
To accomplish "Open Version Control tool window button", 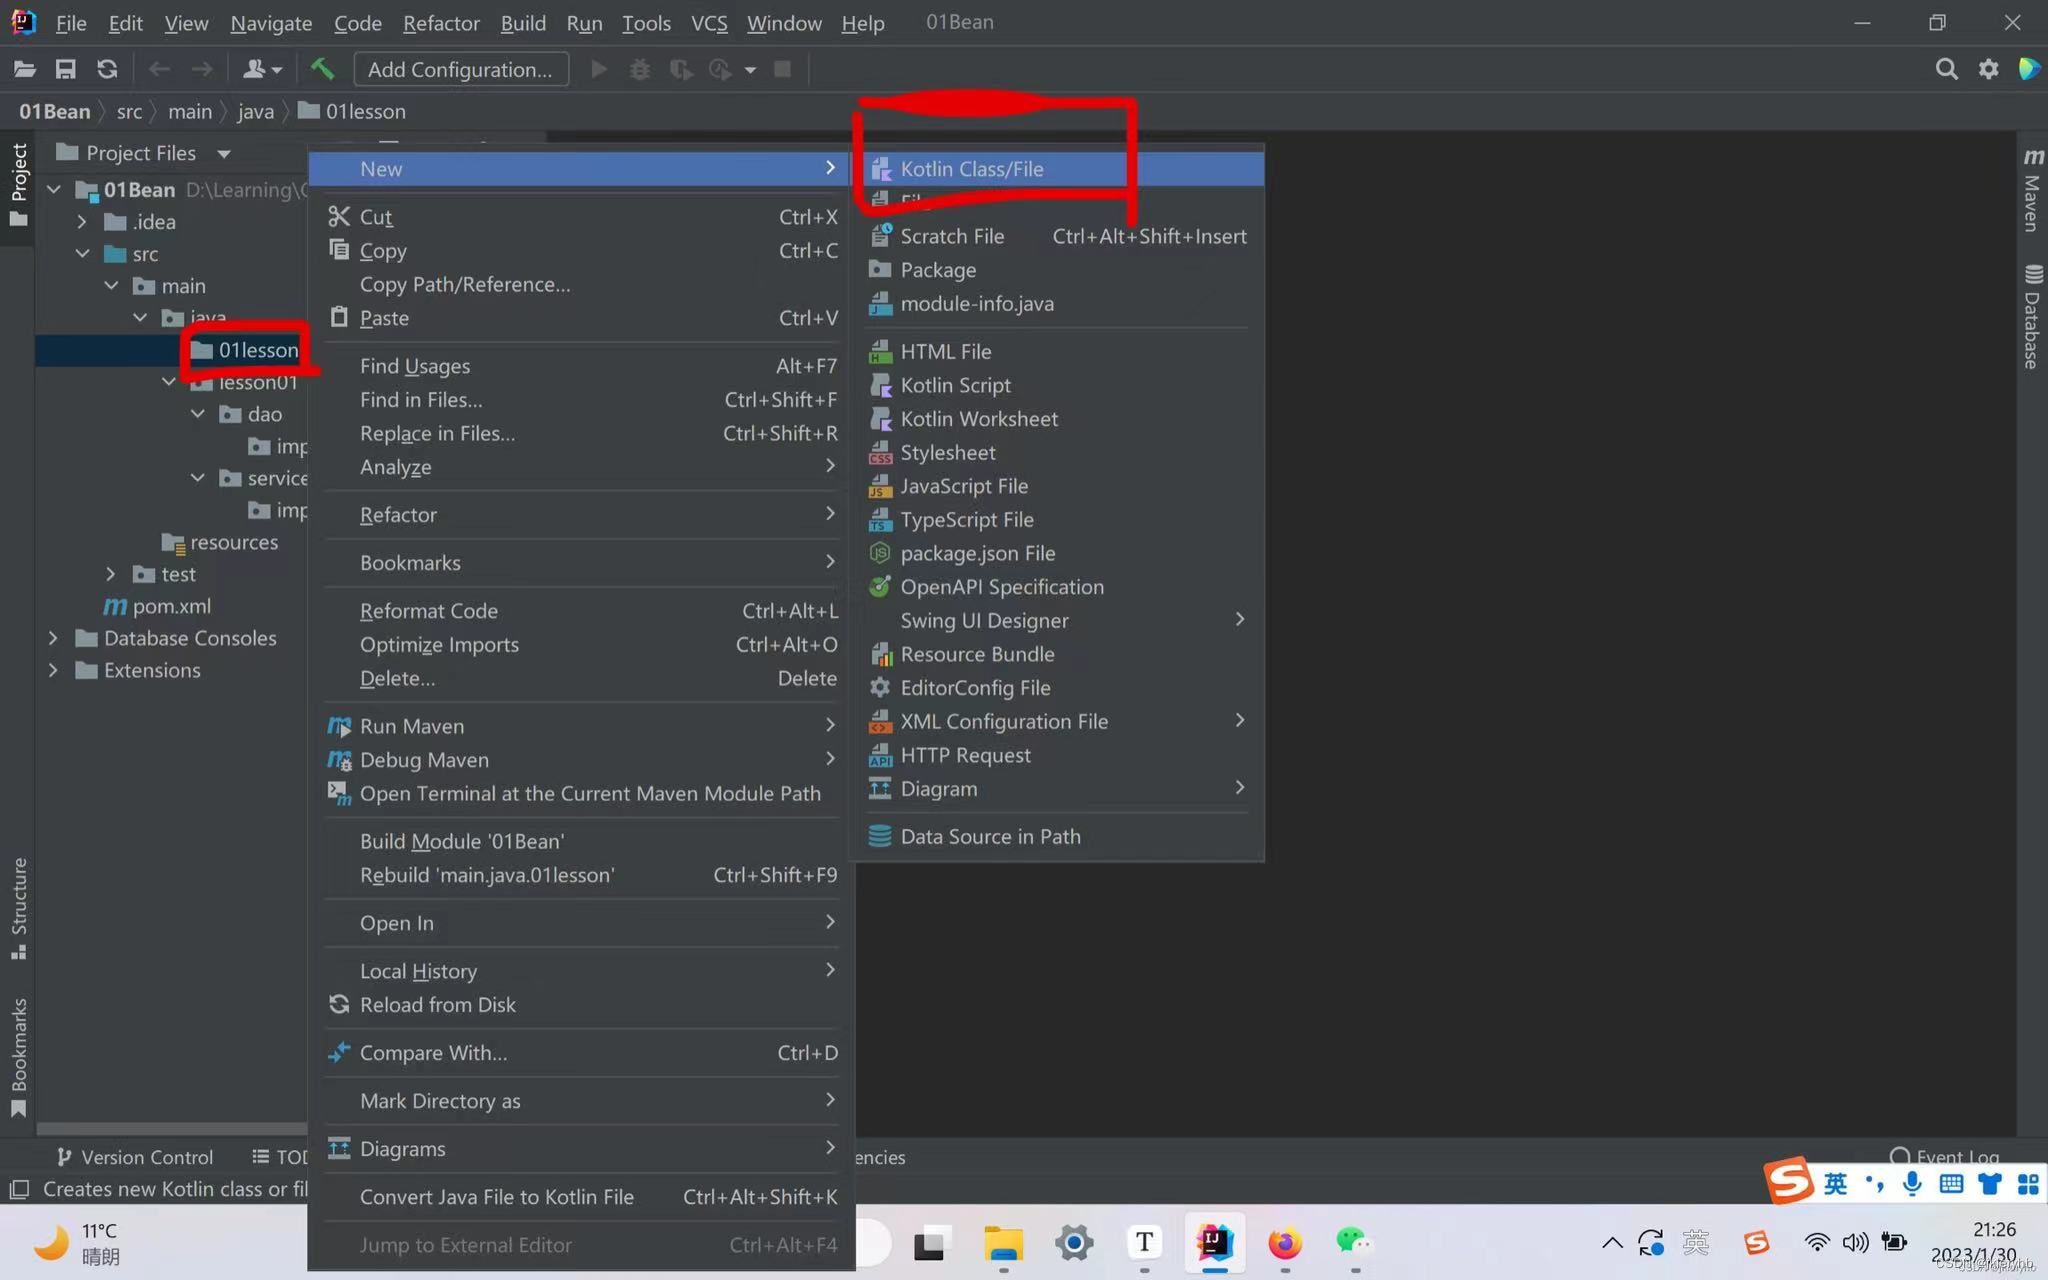I will pos(134,1157).
